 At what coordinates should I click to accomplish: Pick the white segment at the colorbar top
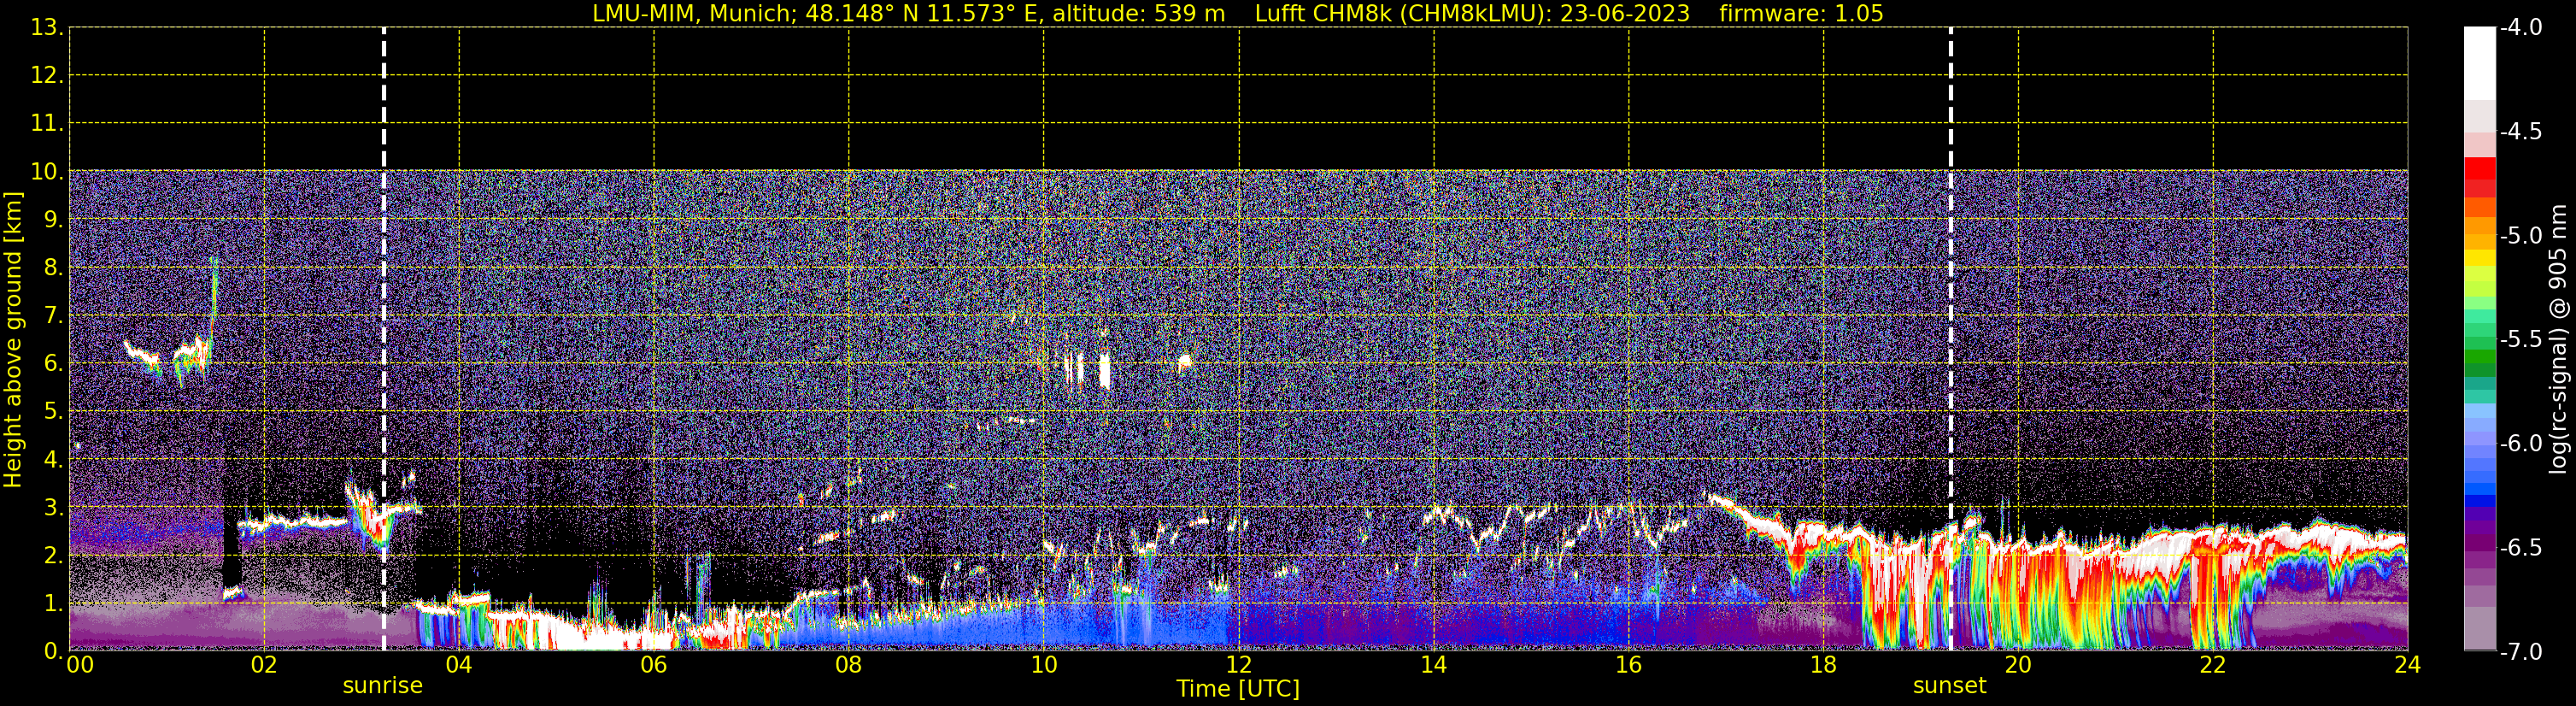(x=2480, y=63)
